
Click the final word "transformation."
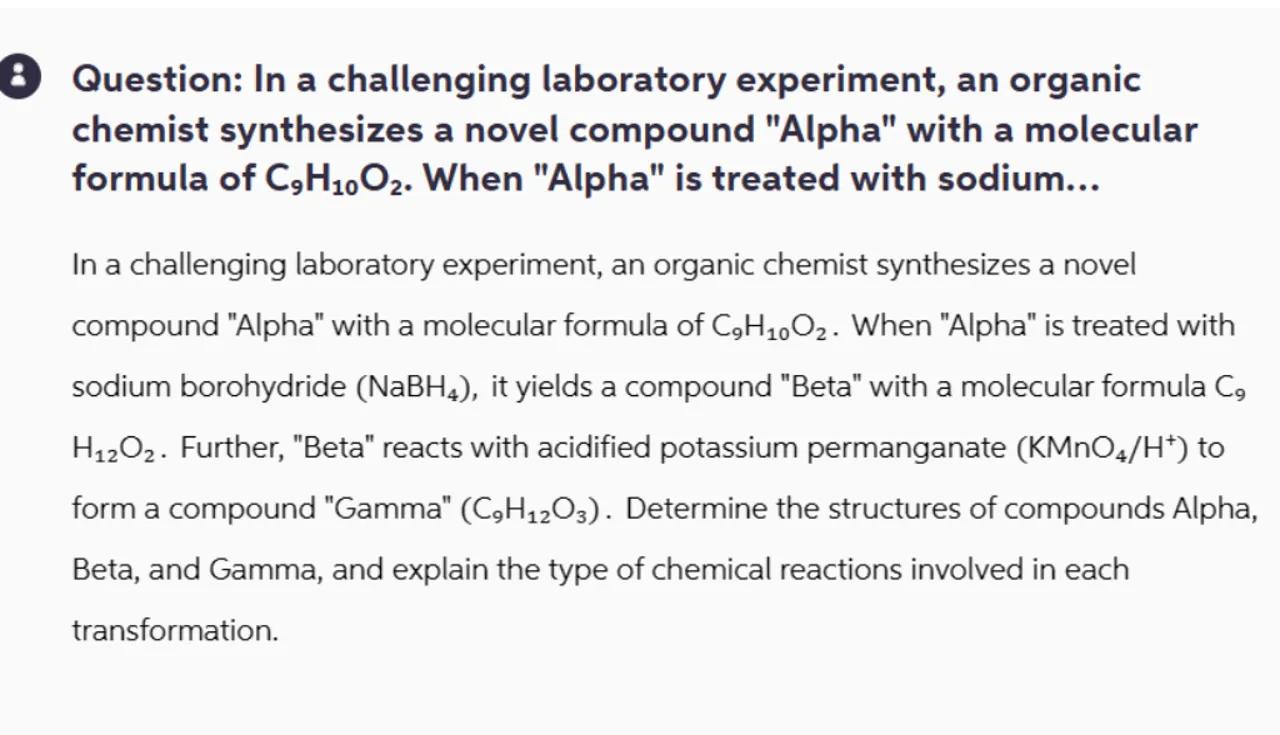click(175, 631)
